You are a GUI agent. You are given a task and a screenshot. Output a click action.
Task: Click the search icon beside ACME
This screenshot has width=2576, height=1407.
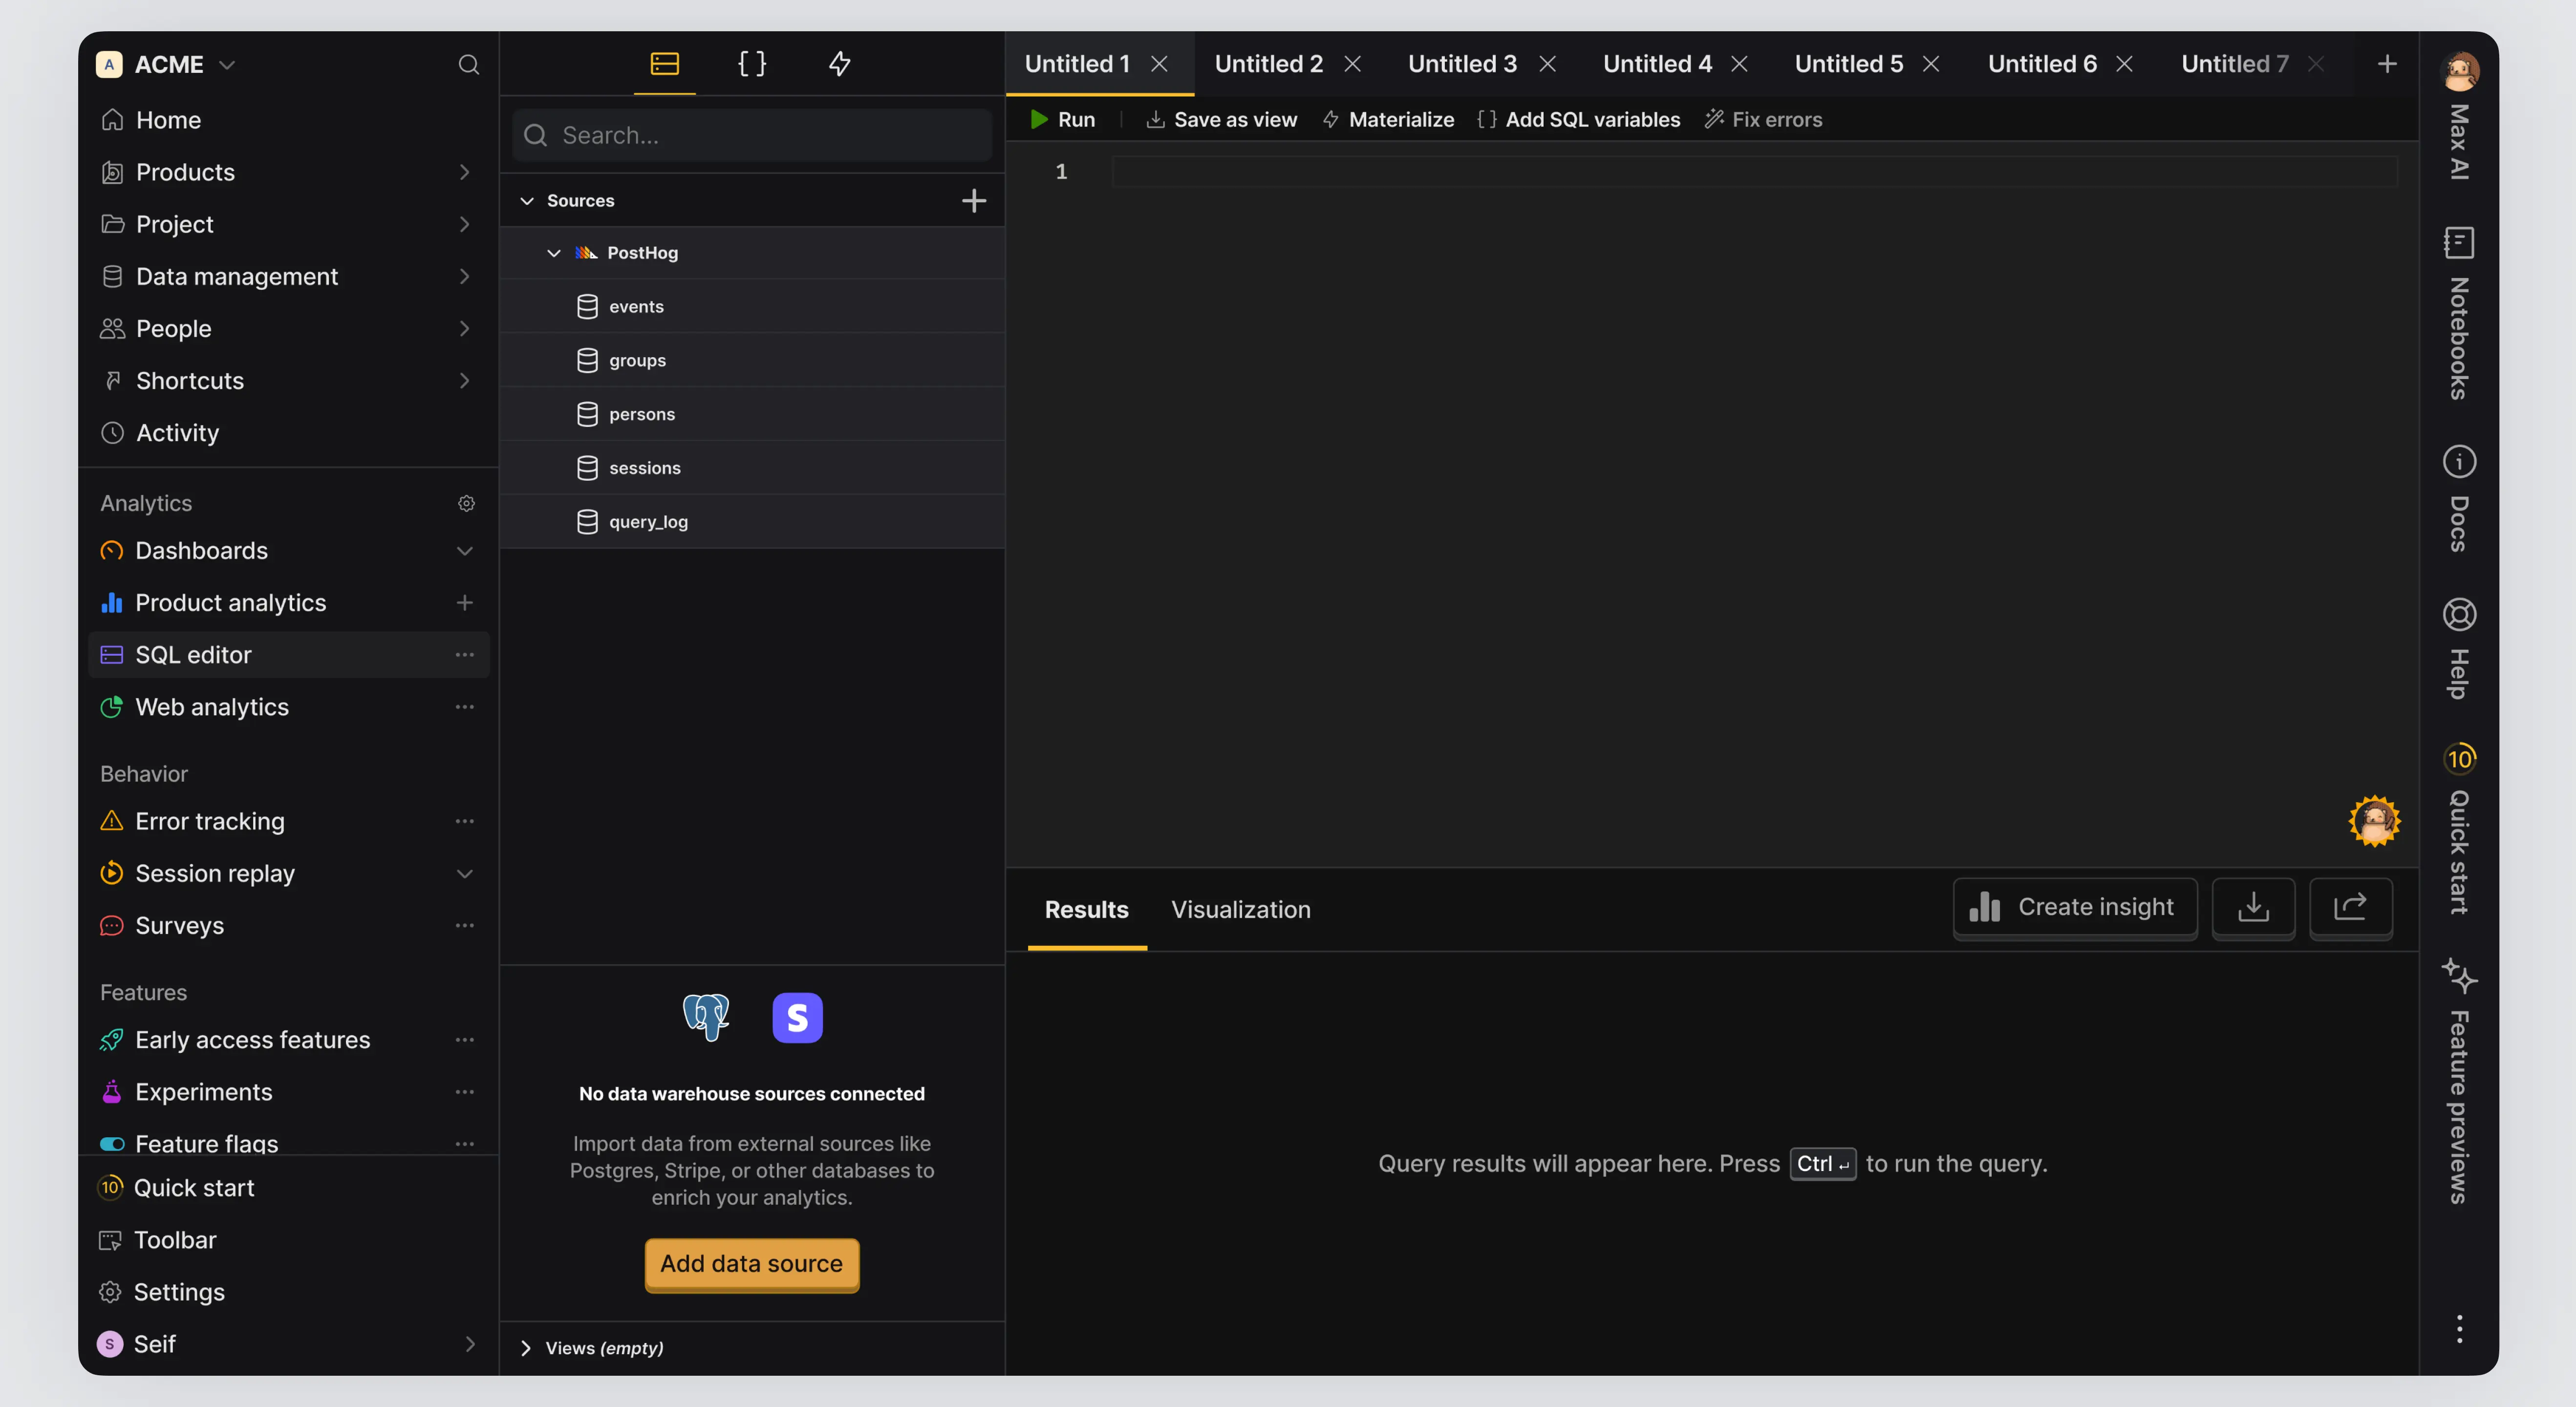pyautogui.click(x=468, y=65)
